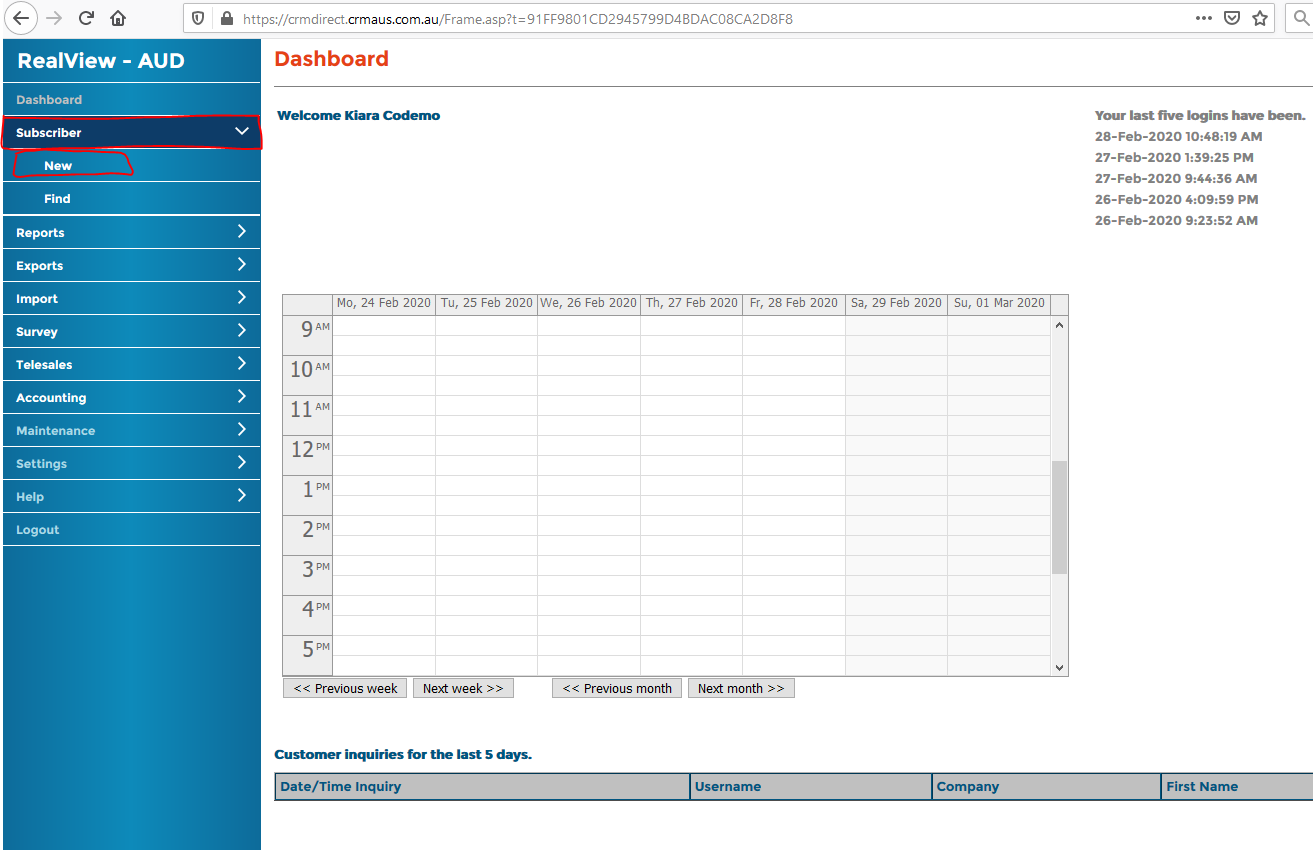The image size is (1313, 850).
Task: Expand the Reports menu
Action: coord(131,232)
